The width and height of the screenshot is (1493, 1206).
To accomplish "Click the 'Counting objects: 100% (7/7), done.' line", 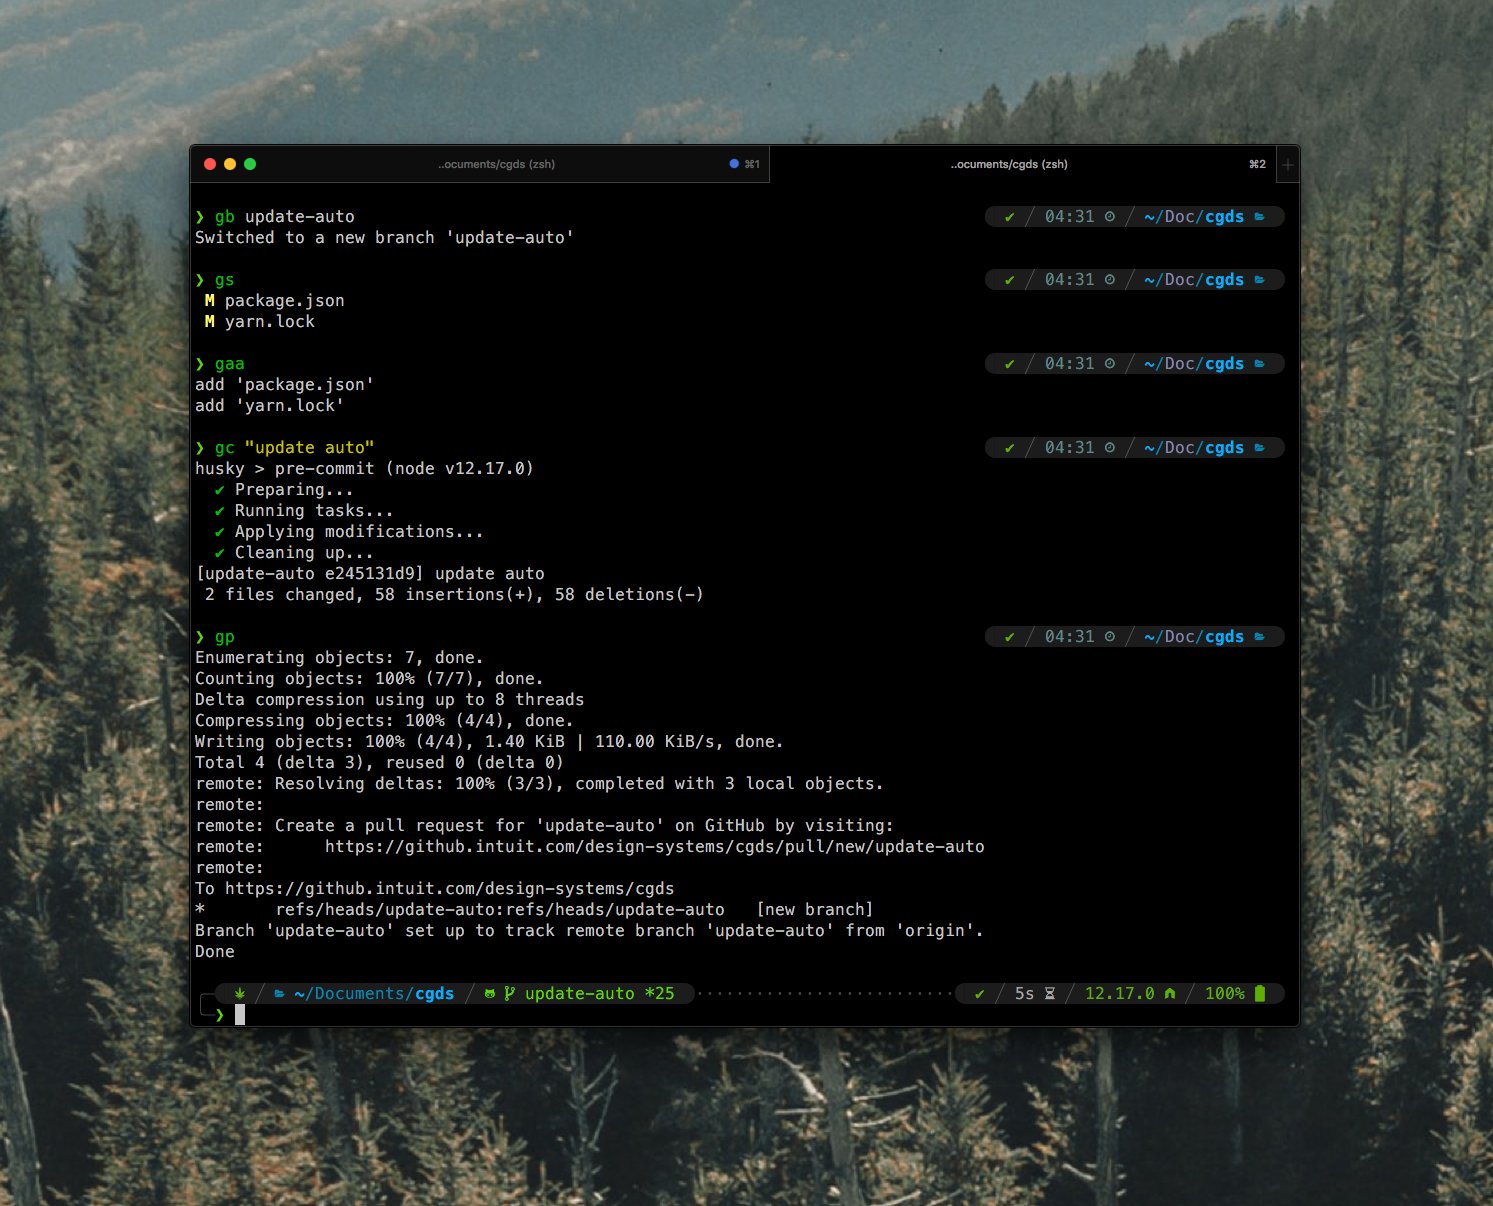I will coord(370,678).
